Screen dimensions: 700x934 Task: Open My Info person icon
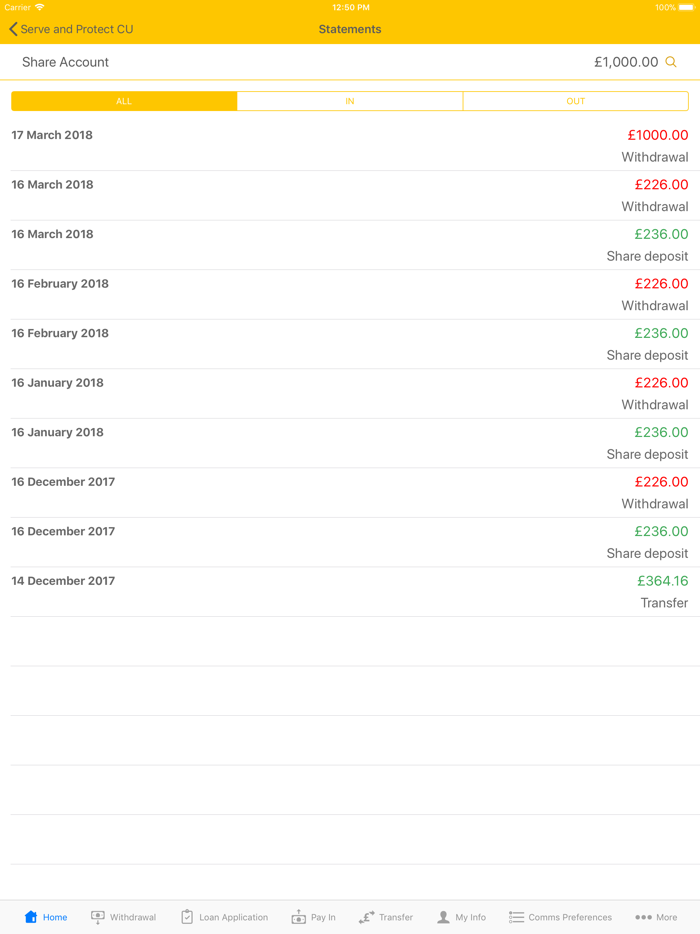[443, 917]
